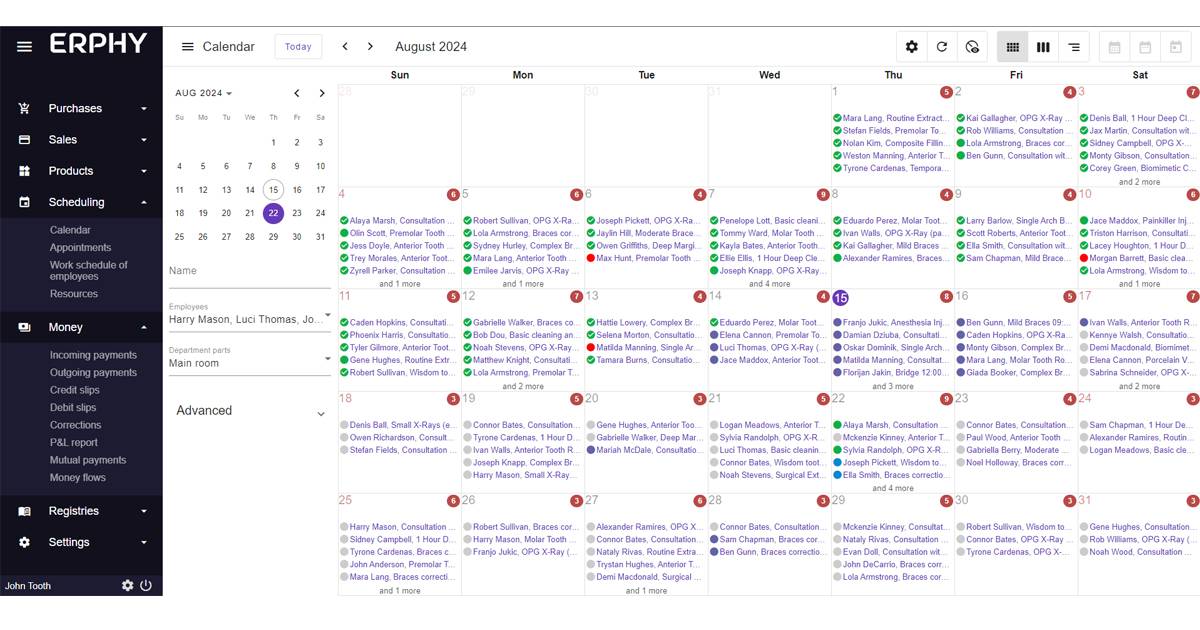The height and width of the screenshot is (630, 1200).
Task: Click red status dot on Max Hunt appointment
Action: [591, 258]
